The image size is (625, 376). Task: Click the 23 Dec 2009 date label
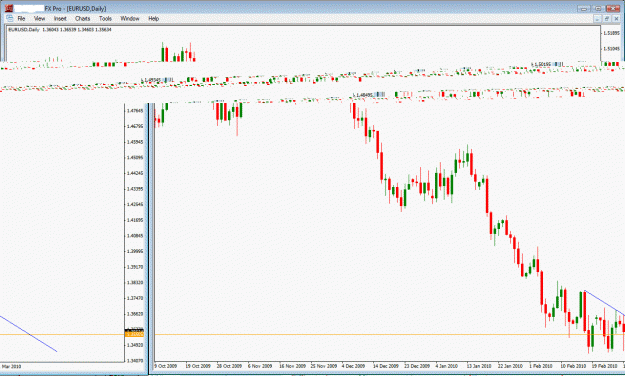coord(417,366)
